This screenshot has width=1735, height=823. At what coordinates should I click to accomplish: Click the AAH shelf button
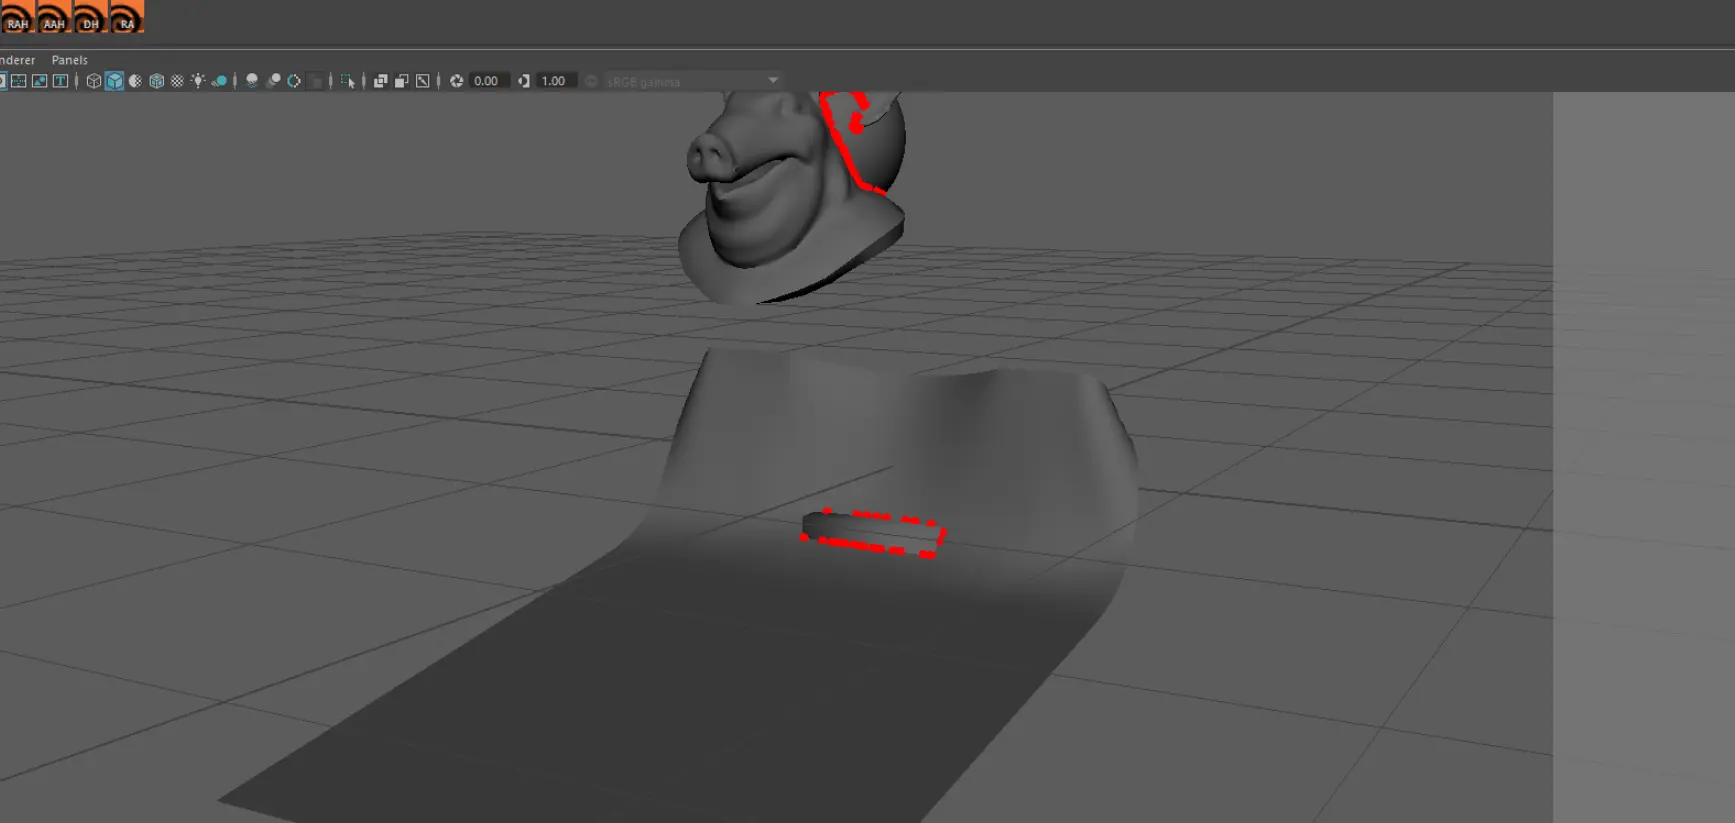(x=53, y=16)
